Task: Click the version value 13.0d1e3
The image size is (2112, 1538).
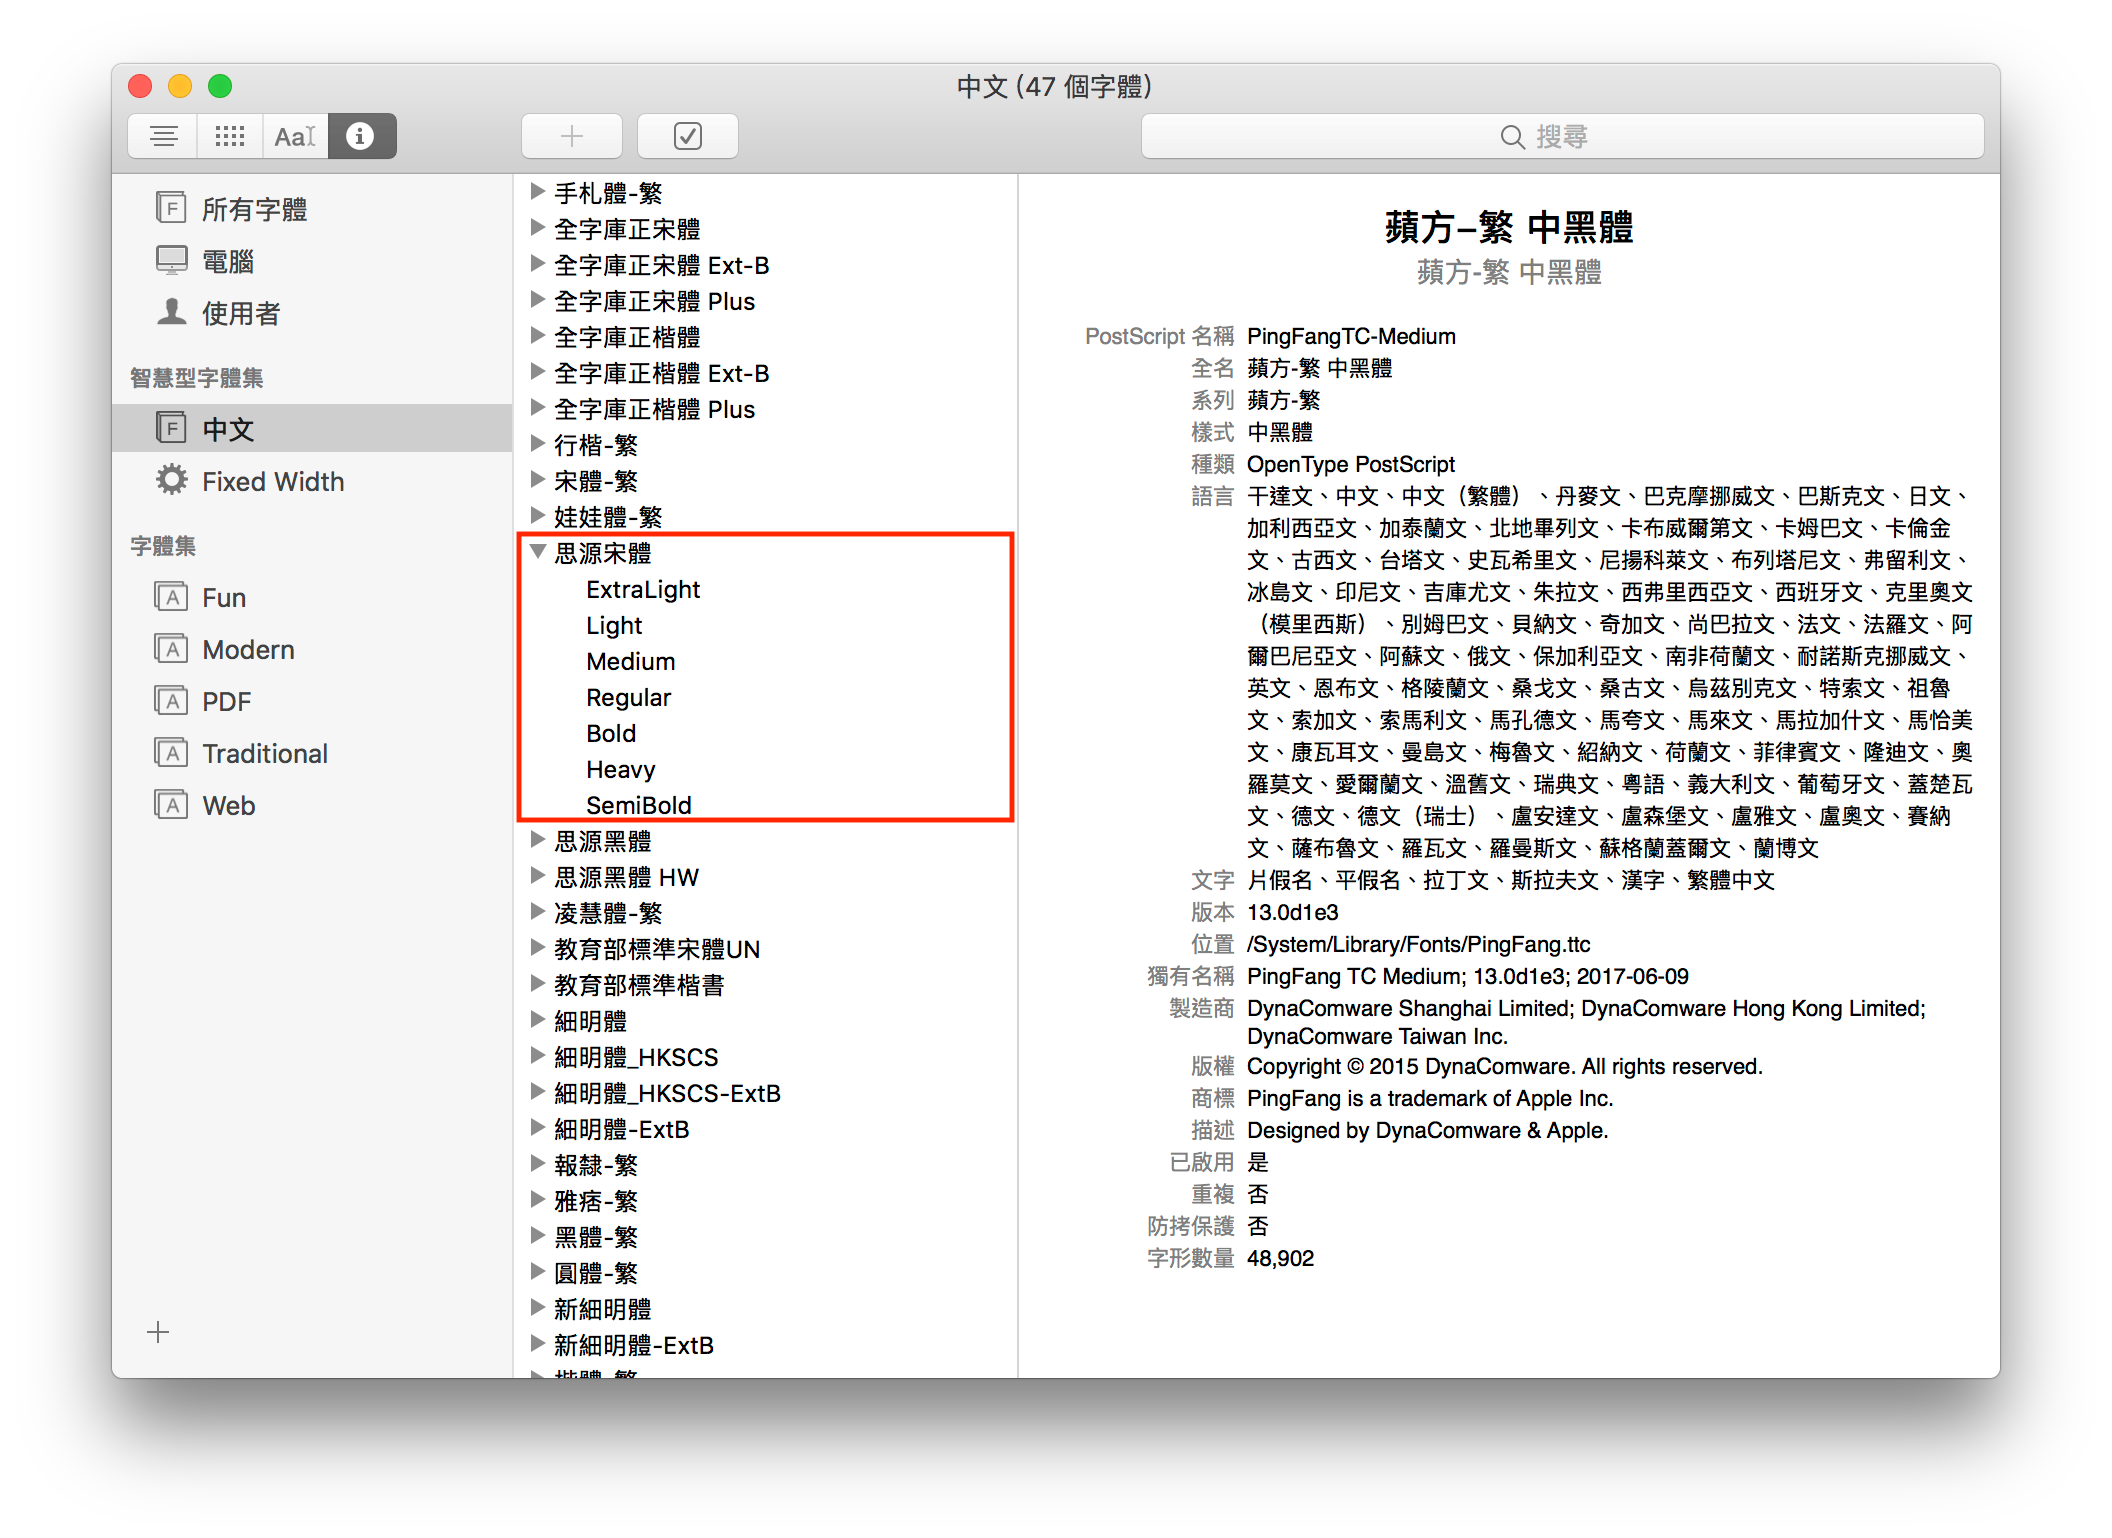Action: pos(1292,912)
